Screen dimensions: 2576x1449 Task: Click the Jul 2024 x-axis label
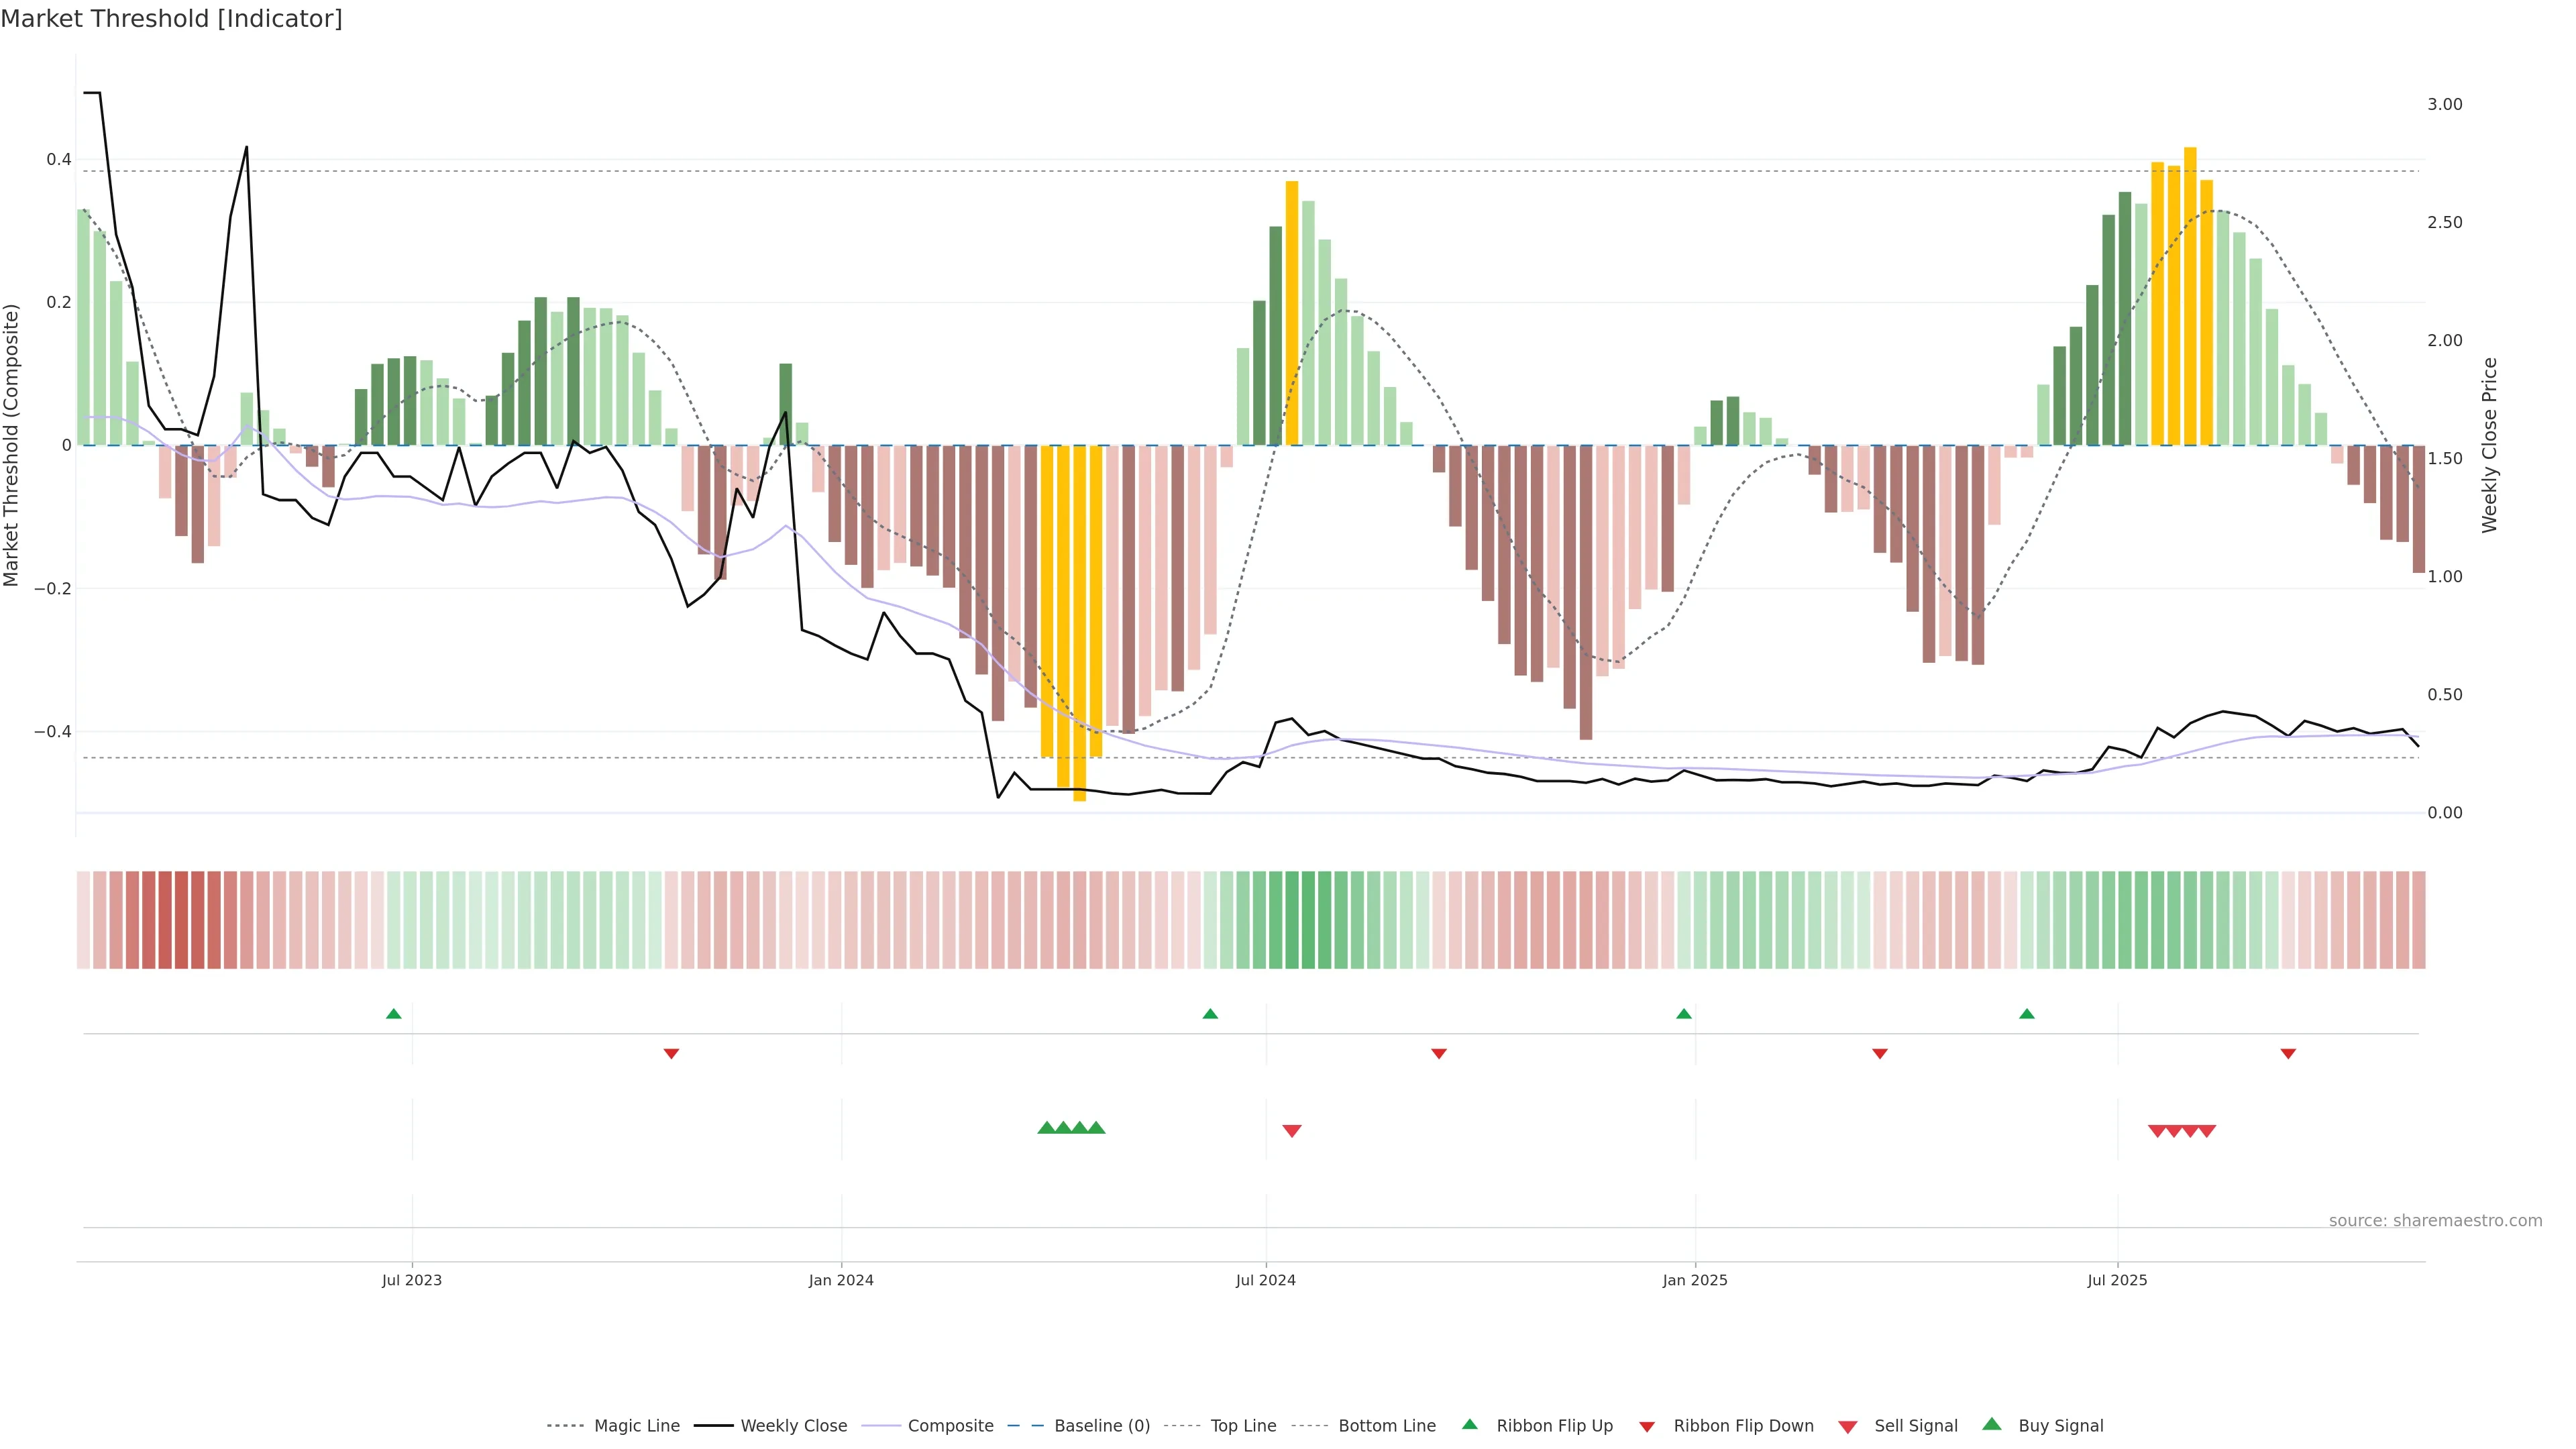tap(1265, 1280)
